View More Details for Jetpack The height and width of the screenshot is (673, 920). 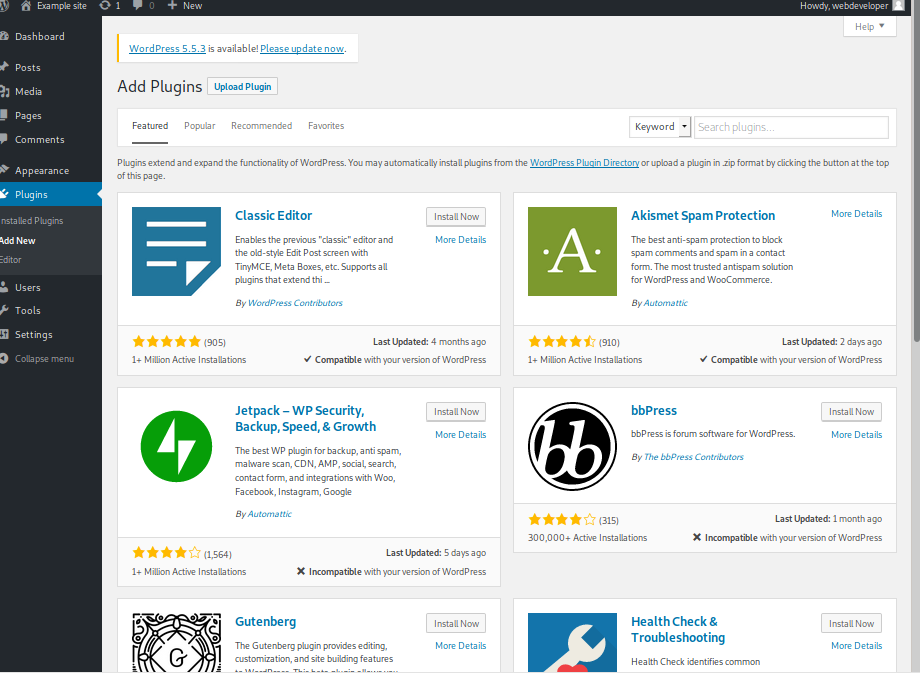coord(461,435)
